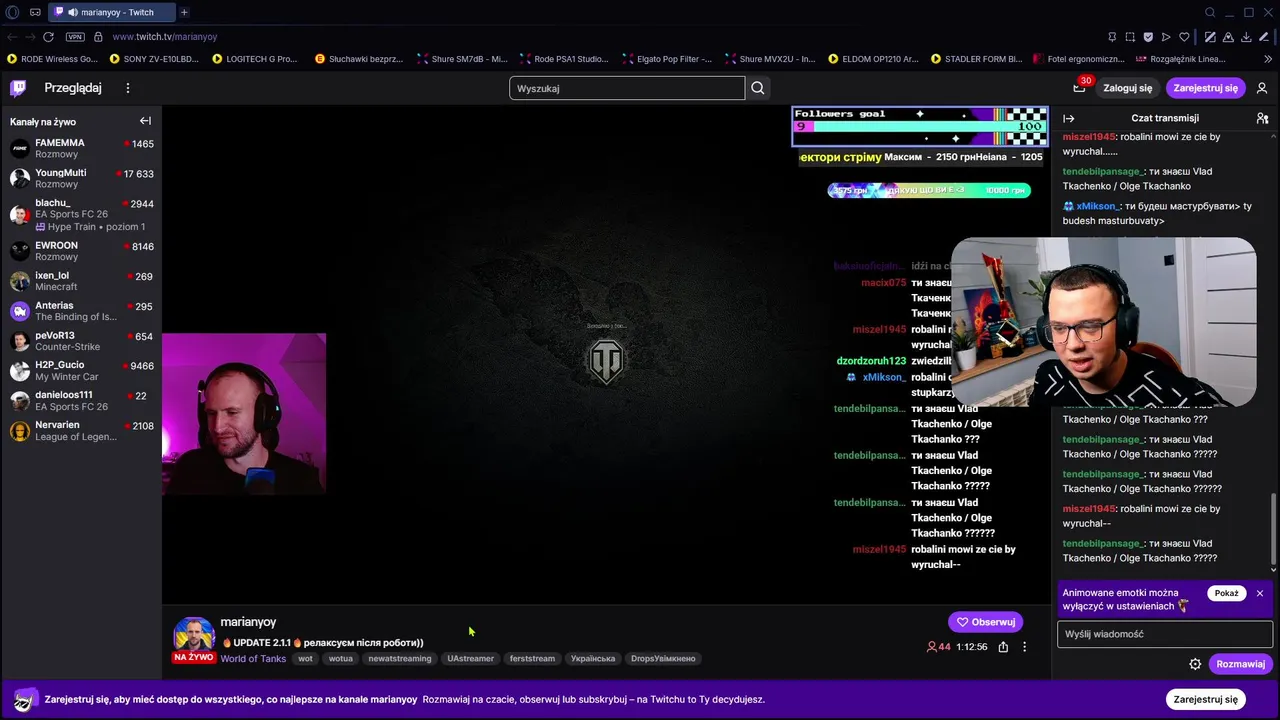This screenshot has height=720, width=1280.
Task: Click the wot stream tag
Action: [306, 659]
